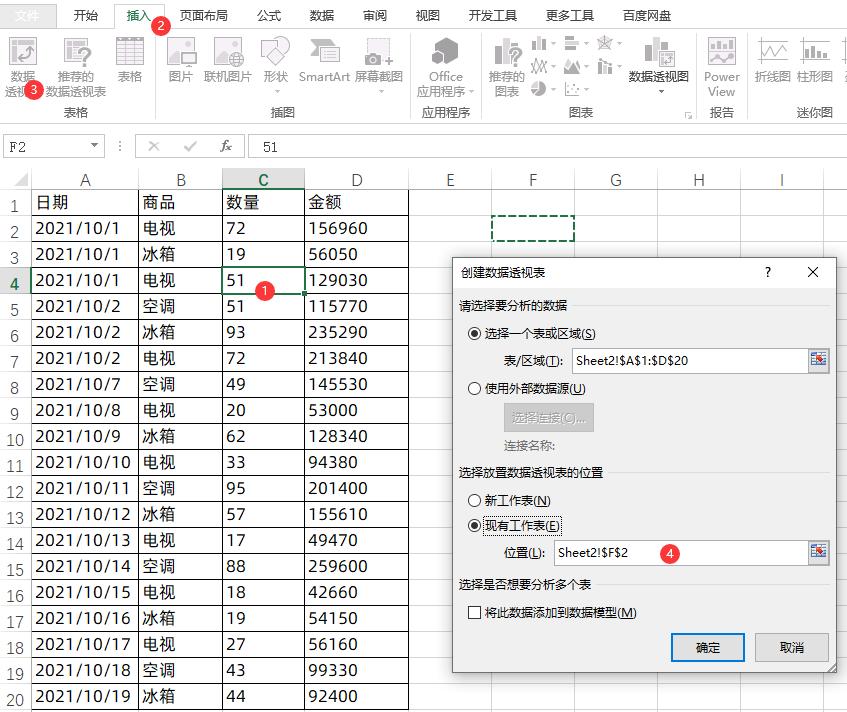Cancel the dialog via 取消
Viewport: 847px width, 712px height.
coord(794,647)
